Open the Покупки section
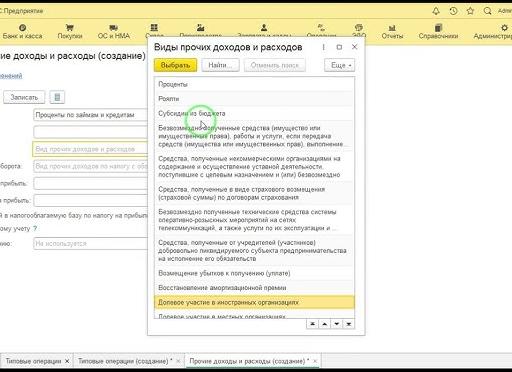This screenshot has height=372, width=512. [70, 32]
